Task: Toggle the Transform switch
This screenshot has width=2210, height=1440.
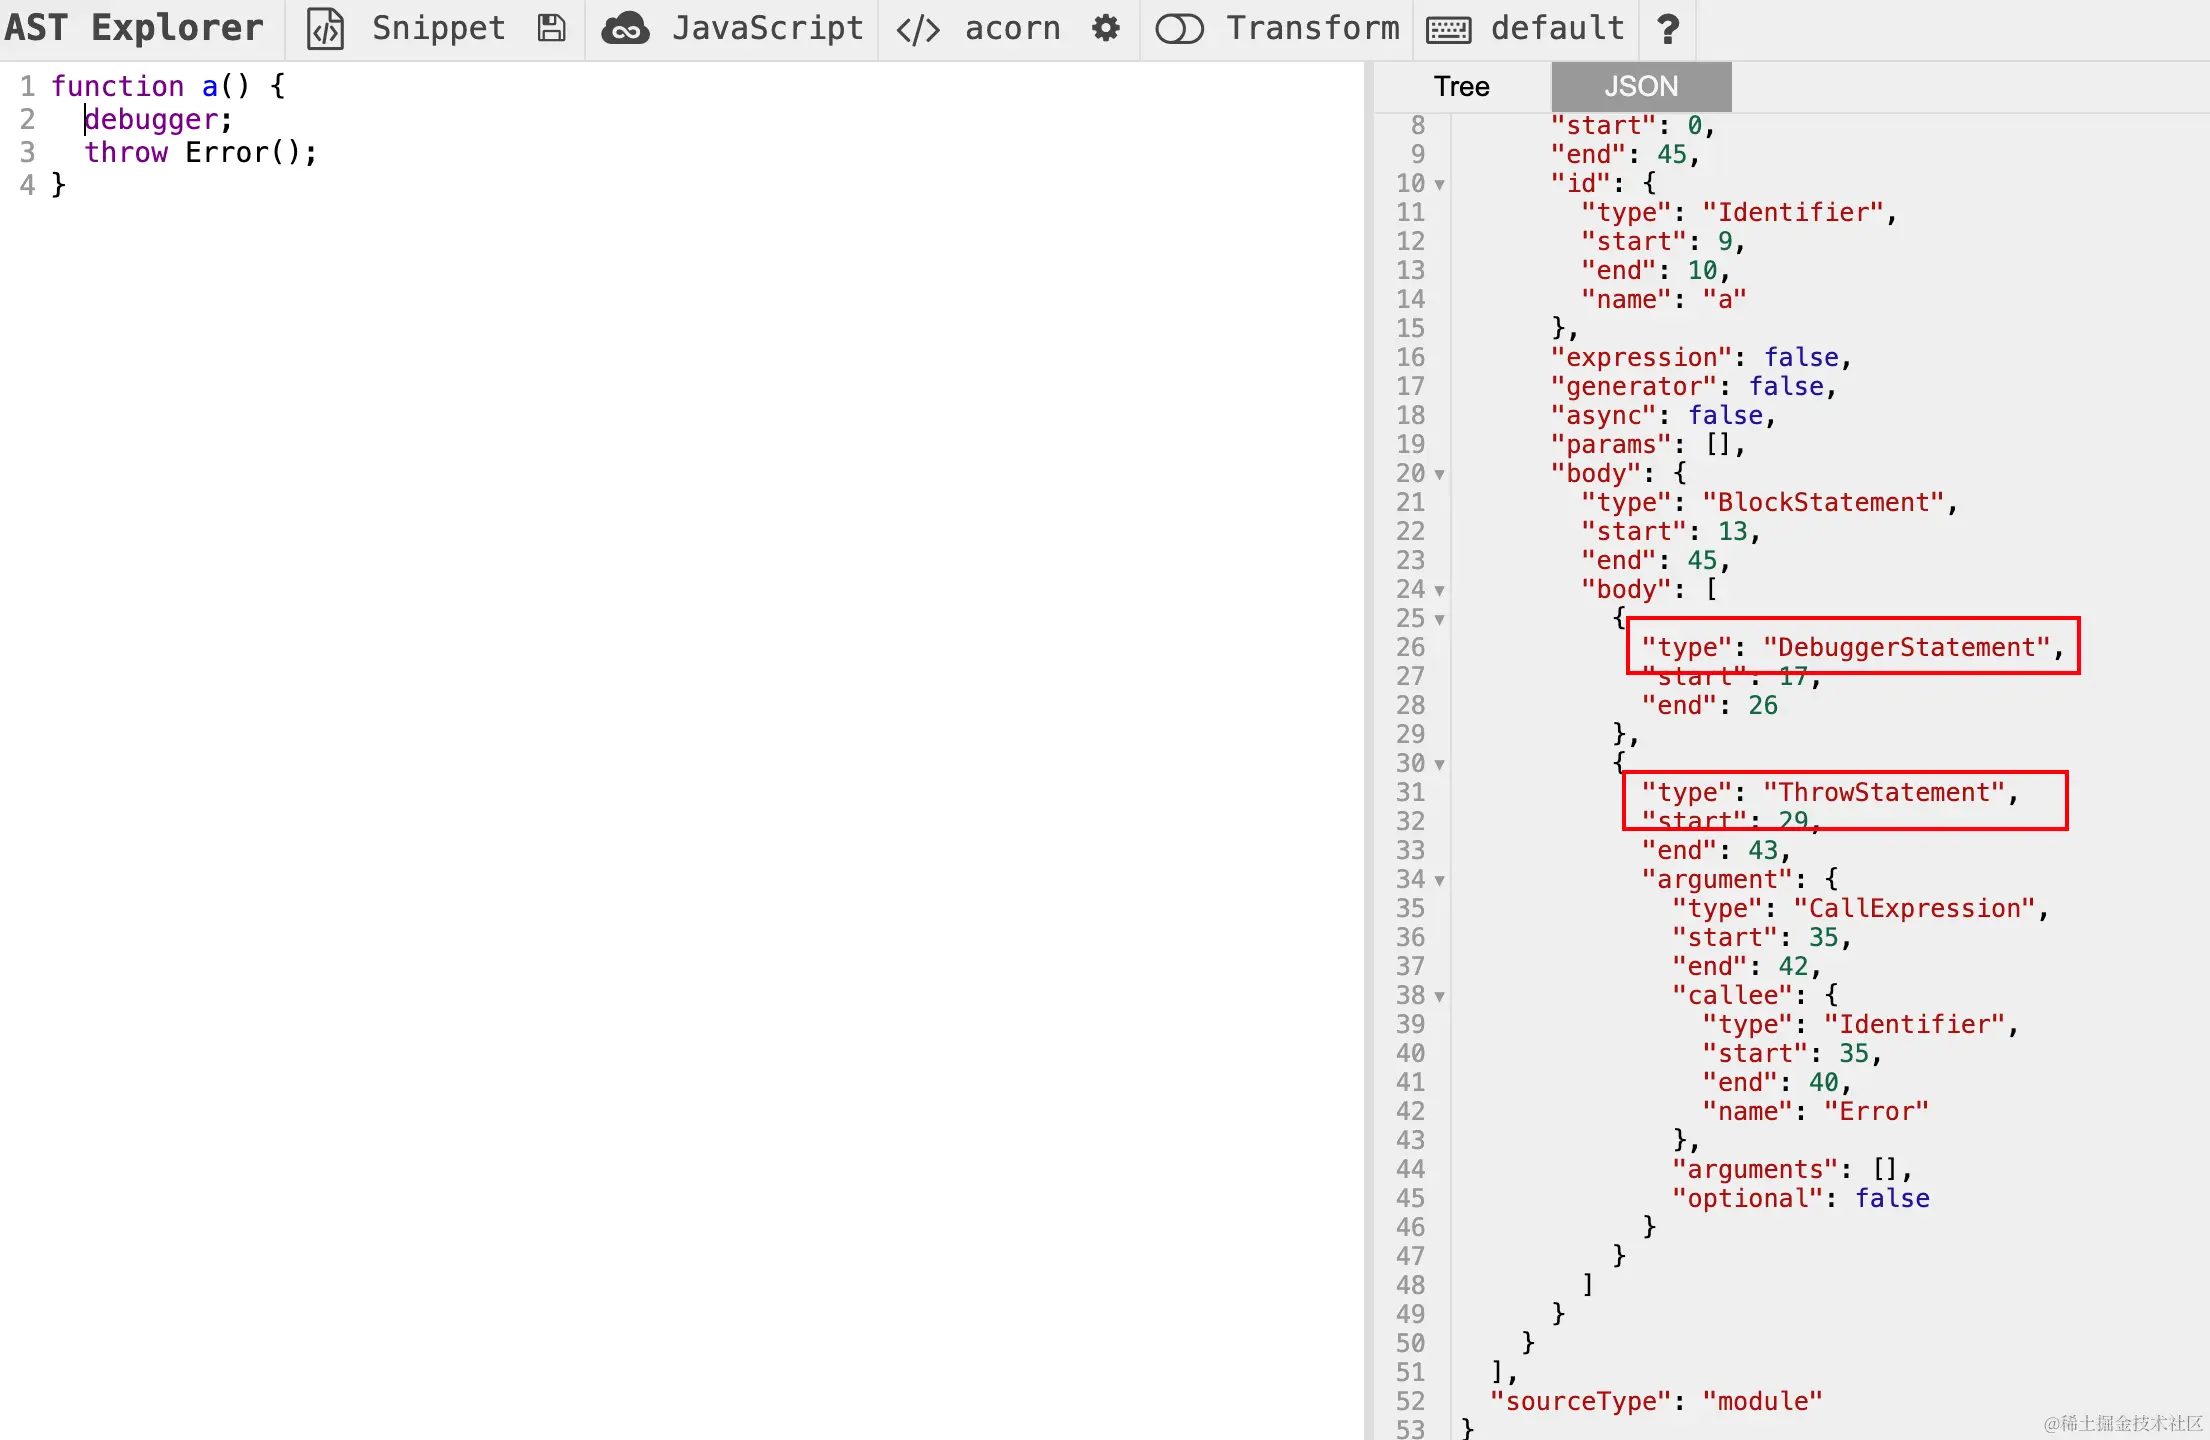Action: pos(1179,29)
